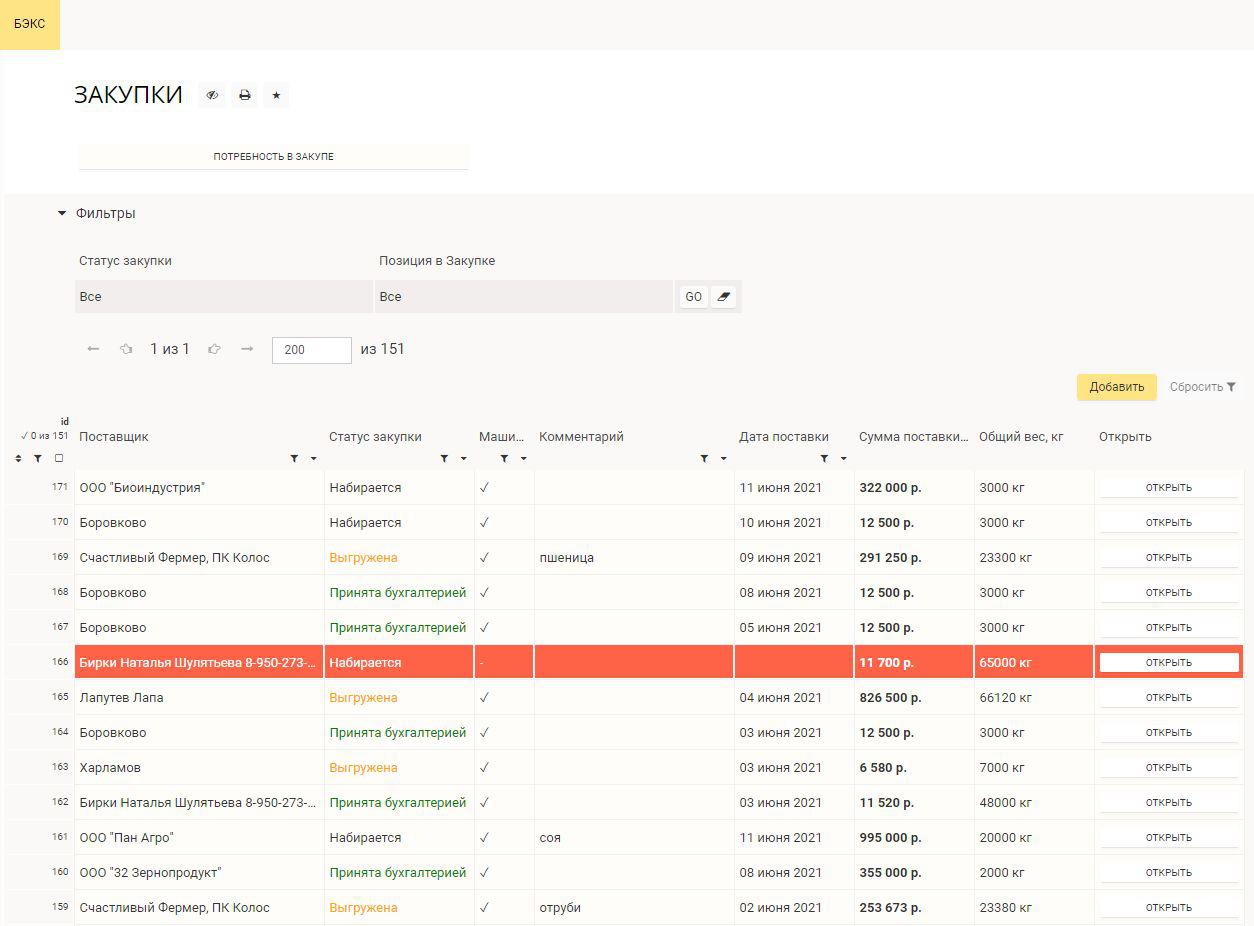Go to previous page with left arrow
The width and height of the screenshot is (1254, 926).
(93, 349)
